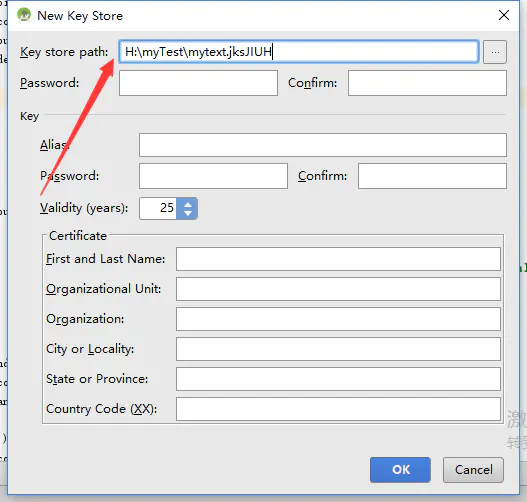Click the Alias input field
The image size is (527, 502).
pos(323,145)
